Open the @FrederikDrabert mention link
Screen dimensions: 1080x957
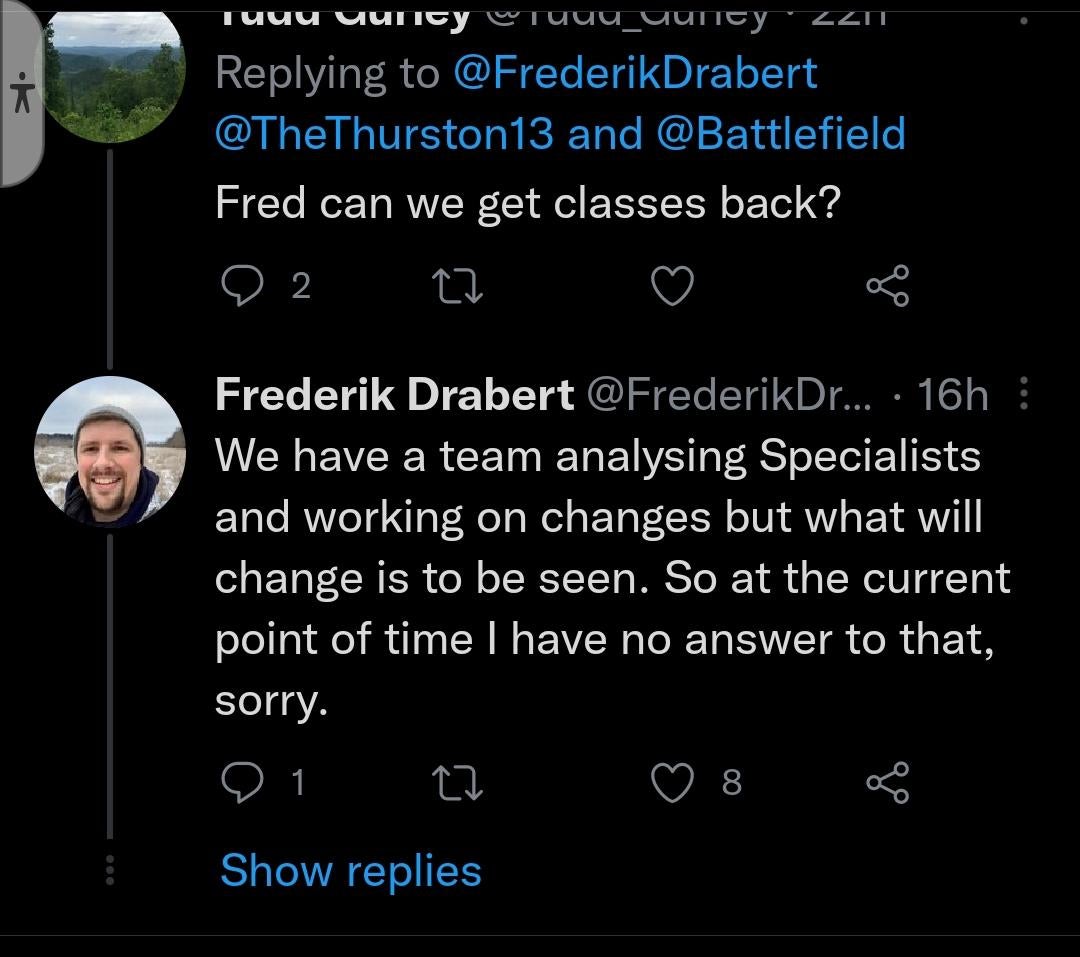(x=635, y=73)
